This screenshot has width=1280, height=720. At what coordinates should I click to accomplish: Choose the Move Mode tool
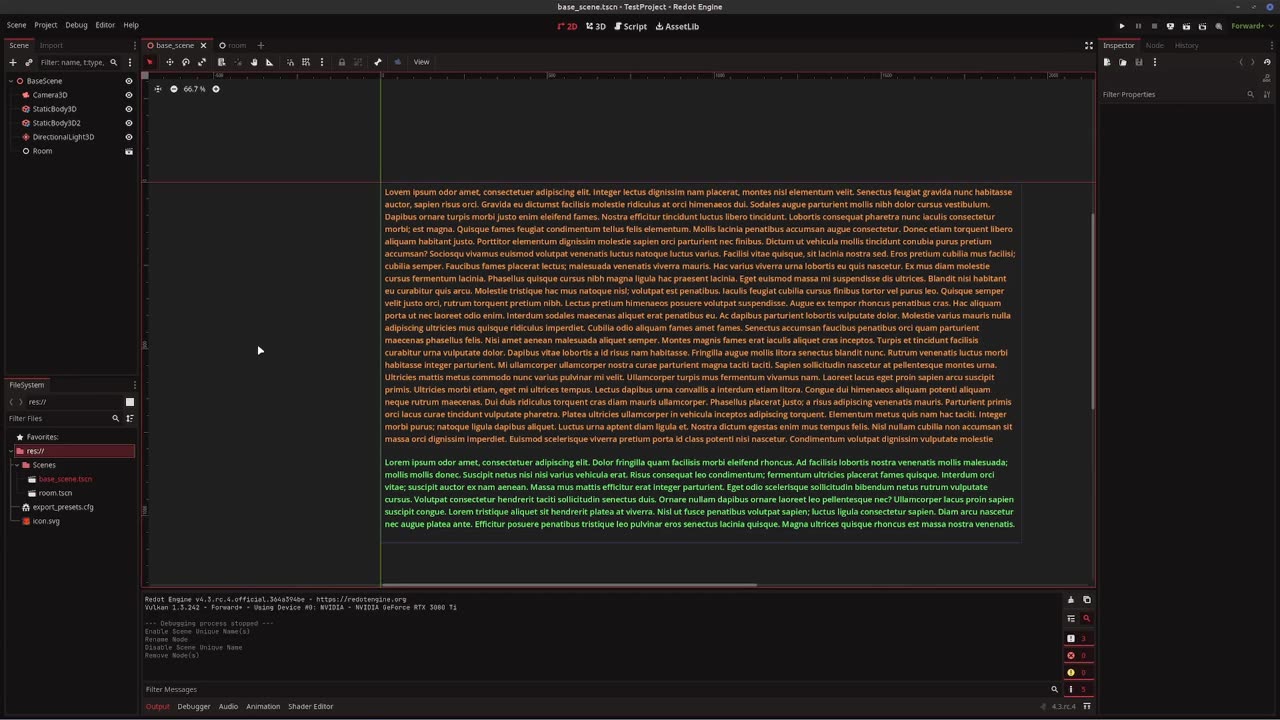click(x=169, y=62)
